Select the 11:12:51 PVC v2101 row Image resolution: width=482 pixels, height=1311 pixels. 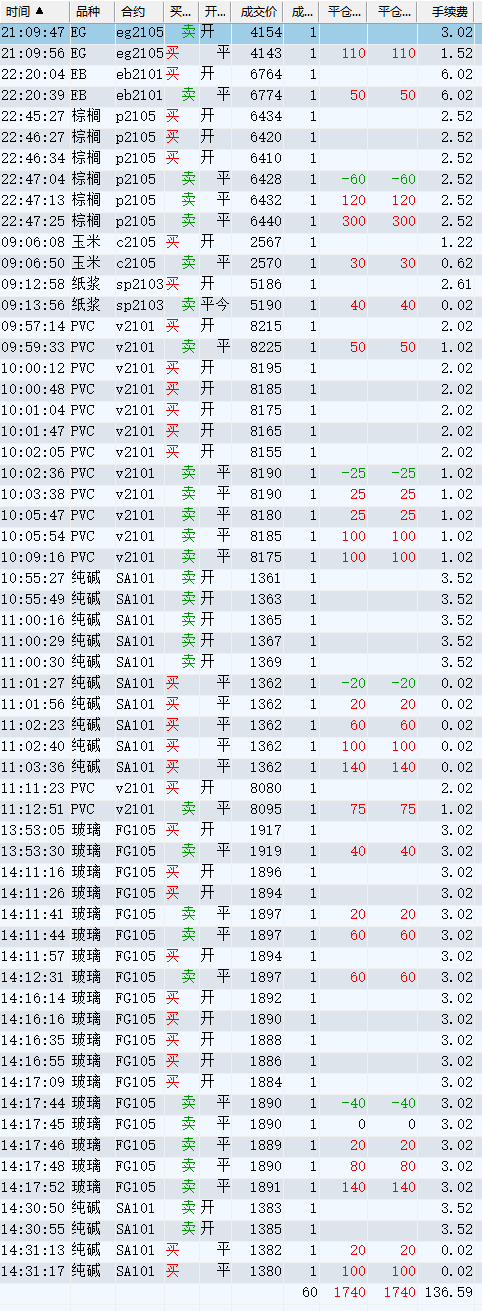241,809
